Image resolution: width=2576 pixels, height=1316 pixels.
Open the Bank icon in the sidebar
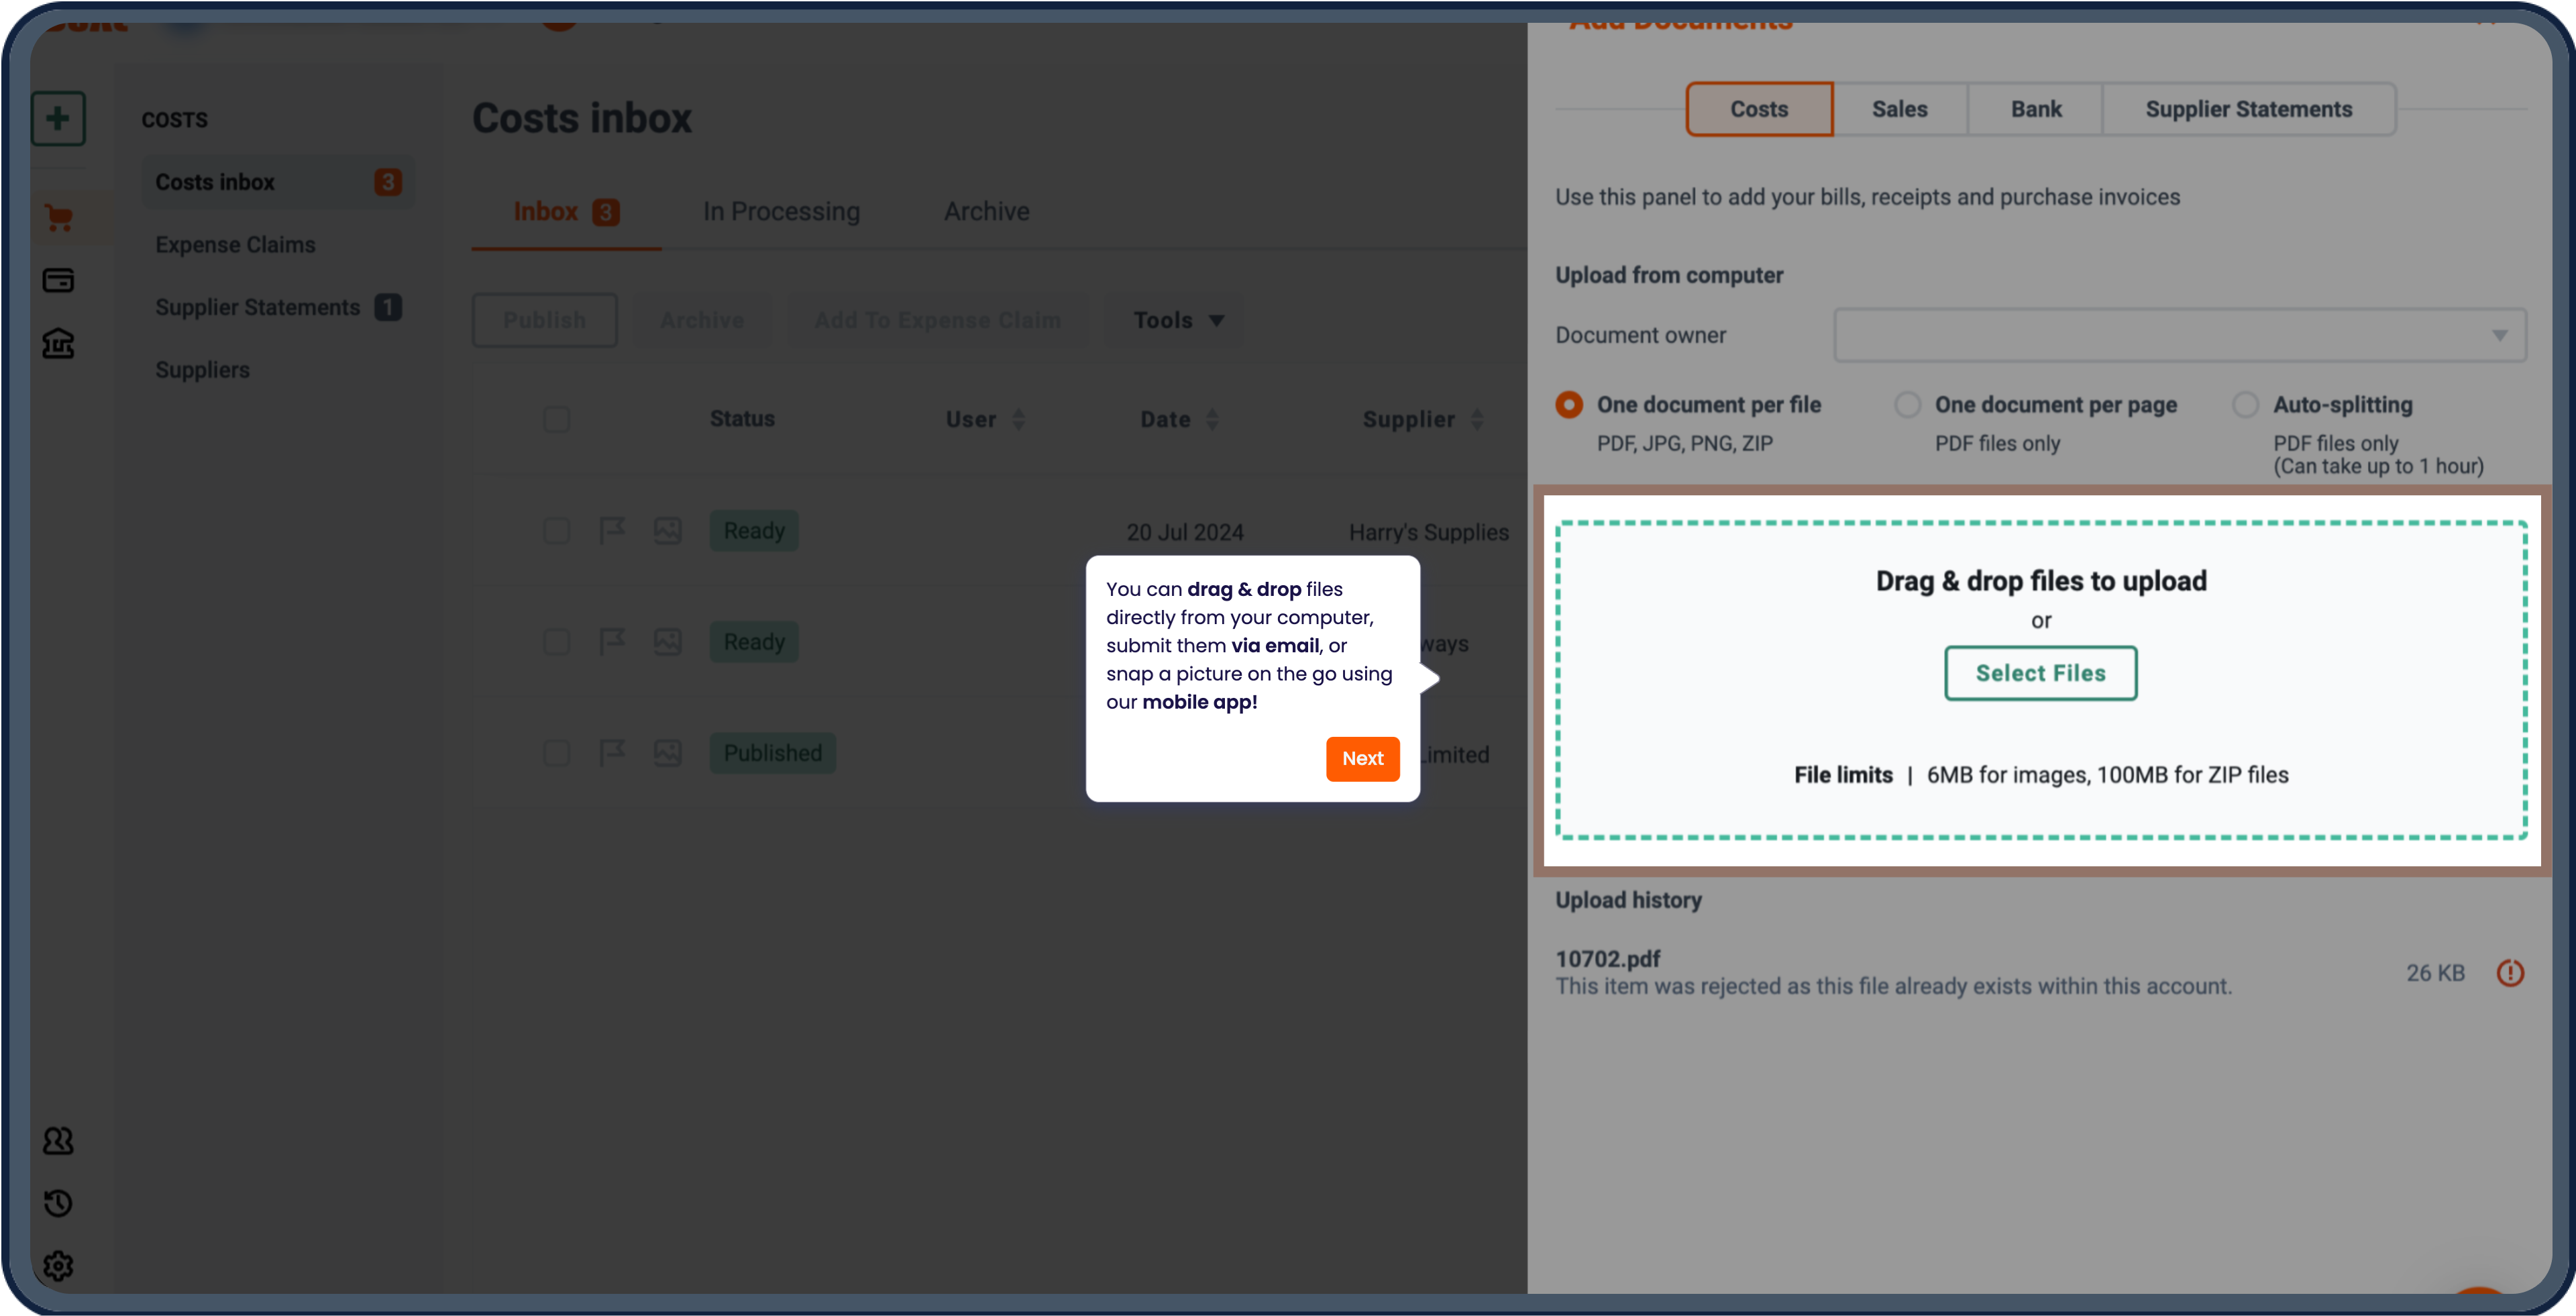click(x=58, y=344)
